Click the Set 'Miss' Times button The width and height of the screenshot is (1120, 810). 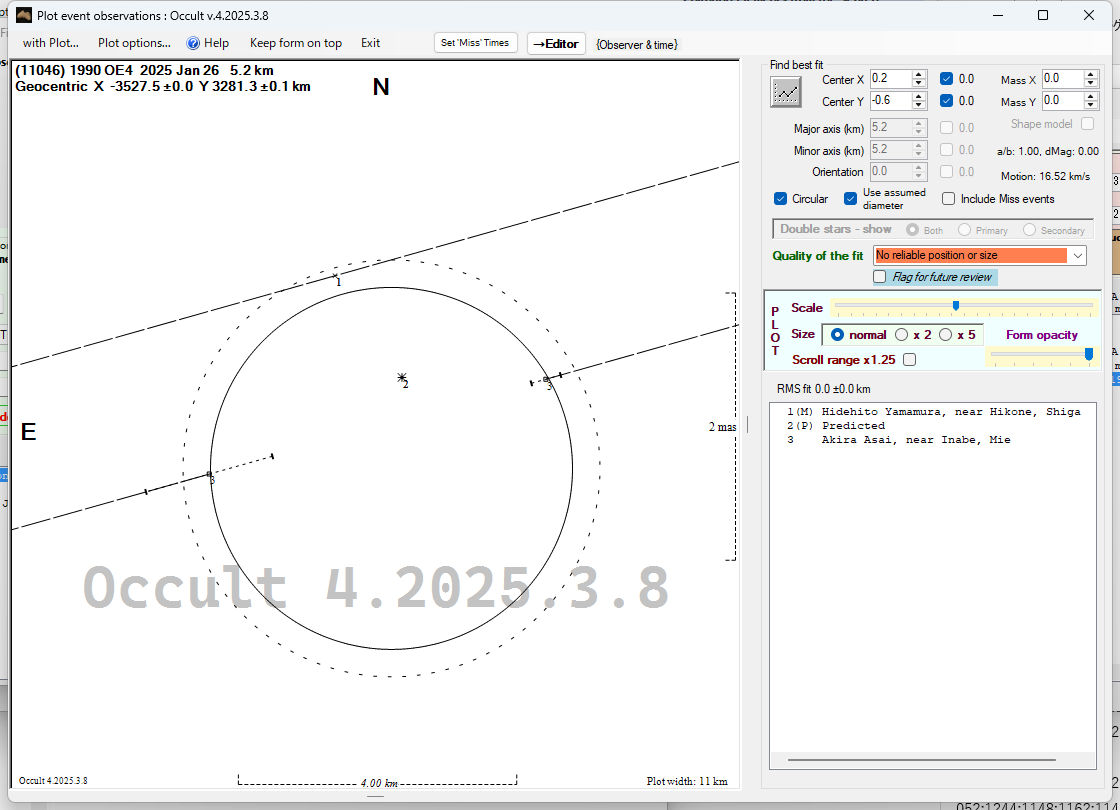pyautogui.click(x=476, y=43)
